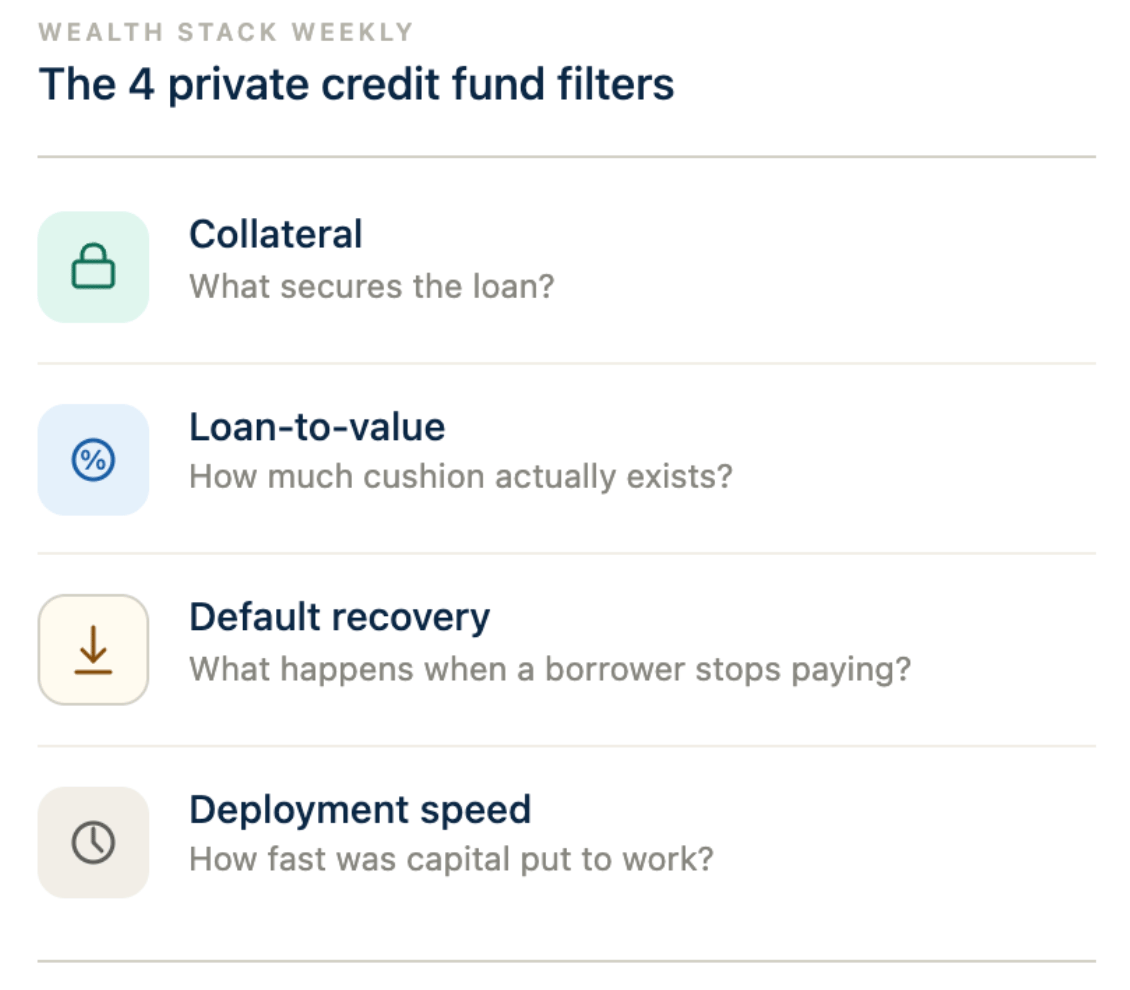This screenshot has width=1130, height=990.
Task: Click the clock icon for Deployment speed
Action: pyautogui.click(x=93, y=842)
